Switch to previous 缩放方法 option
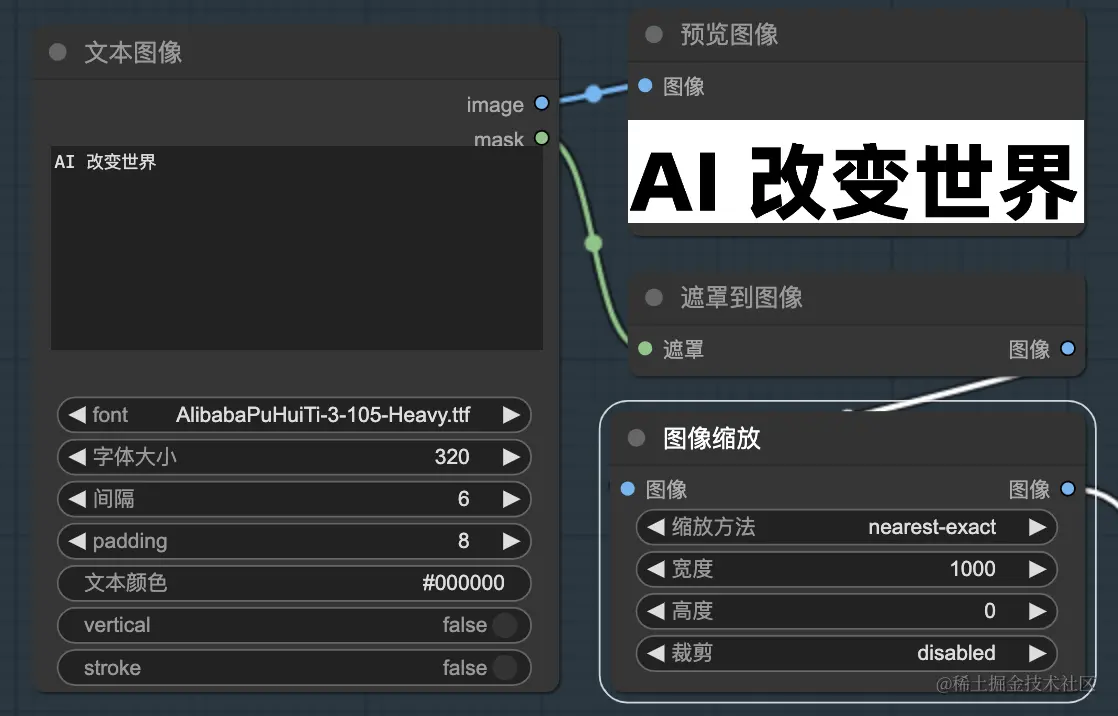 point(656,527)
